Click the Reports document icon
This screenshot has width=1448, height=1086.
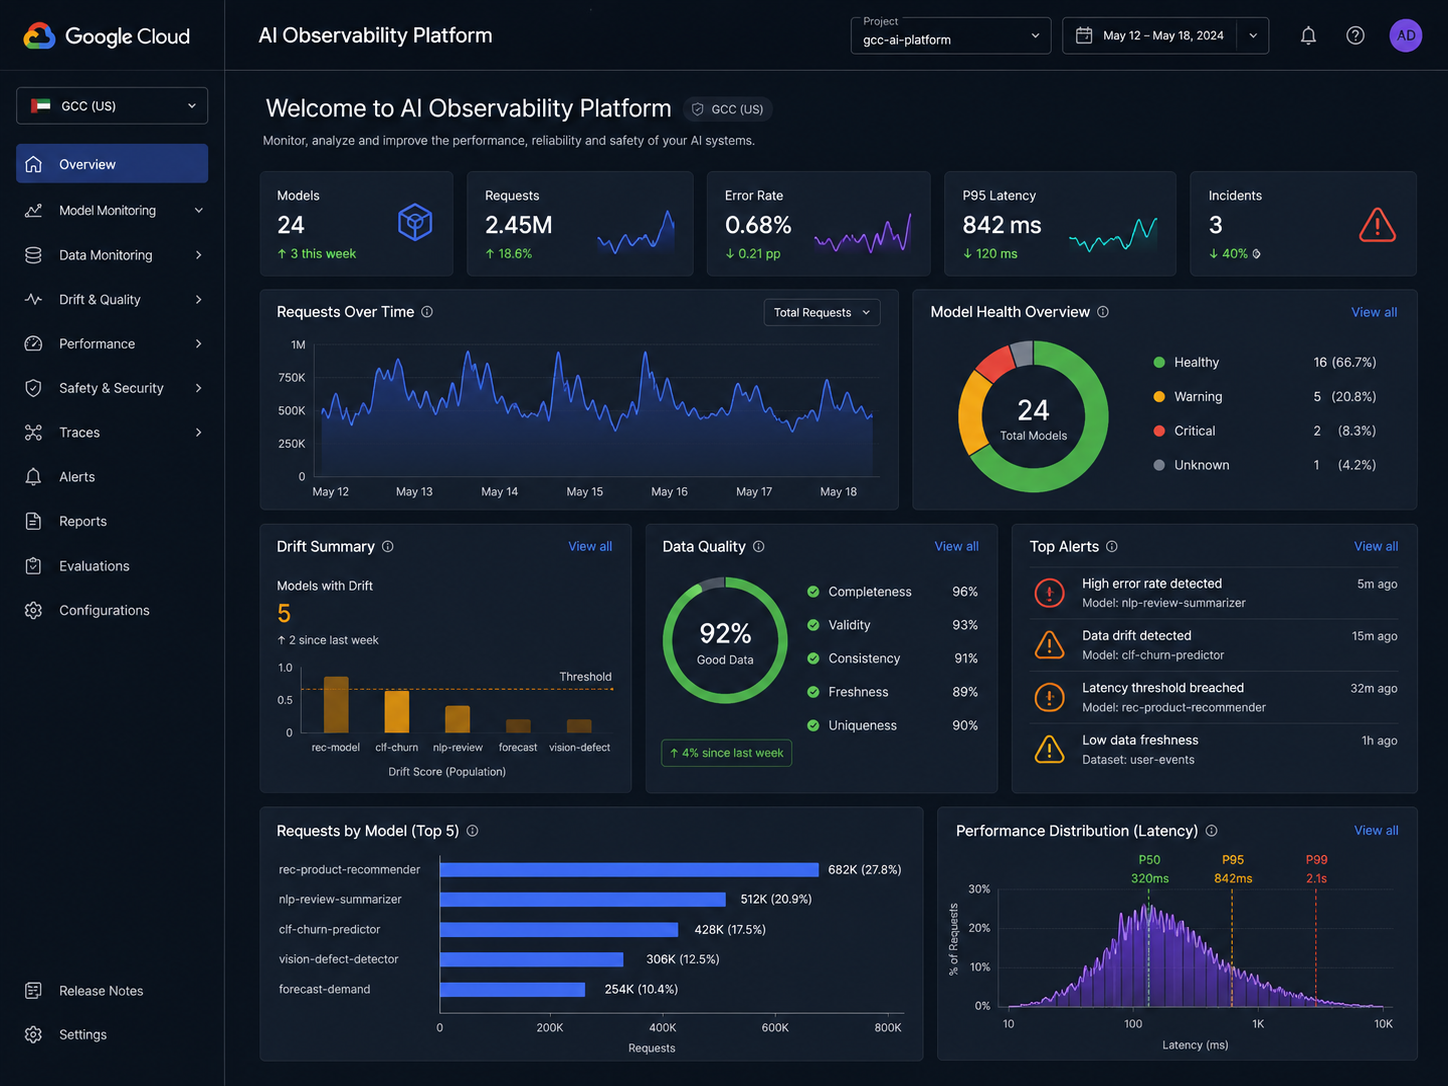34,521
